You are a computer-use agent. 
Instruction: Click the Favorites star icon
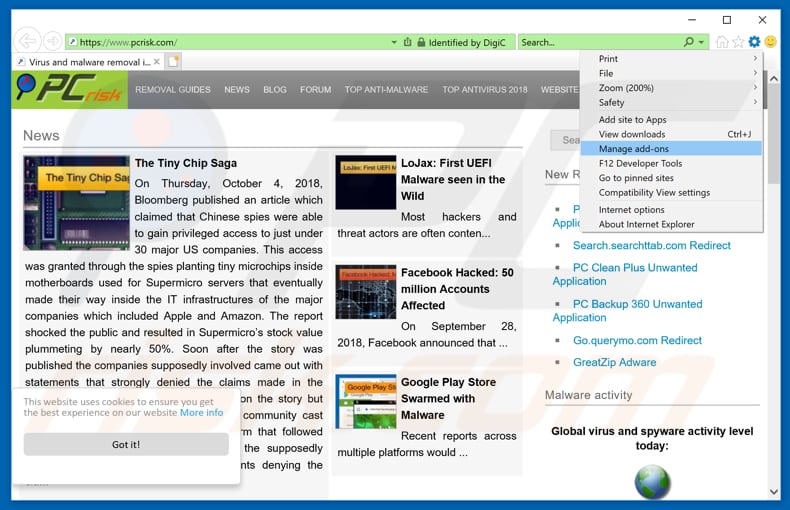738,42
